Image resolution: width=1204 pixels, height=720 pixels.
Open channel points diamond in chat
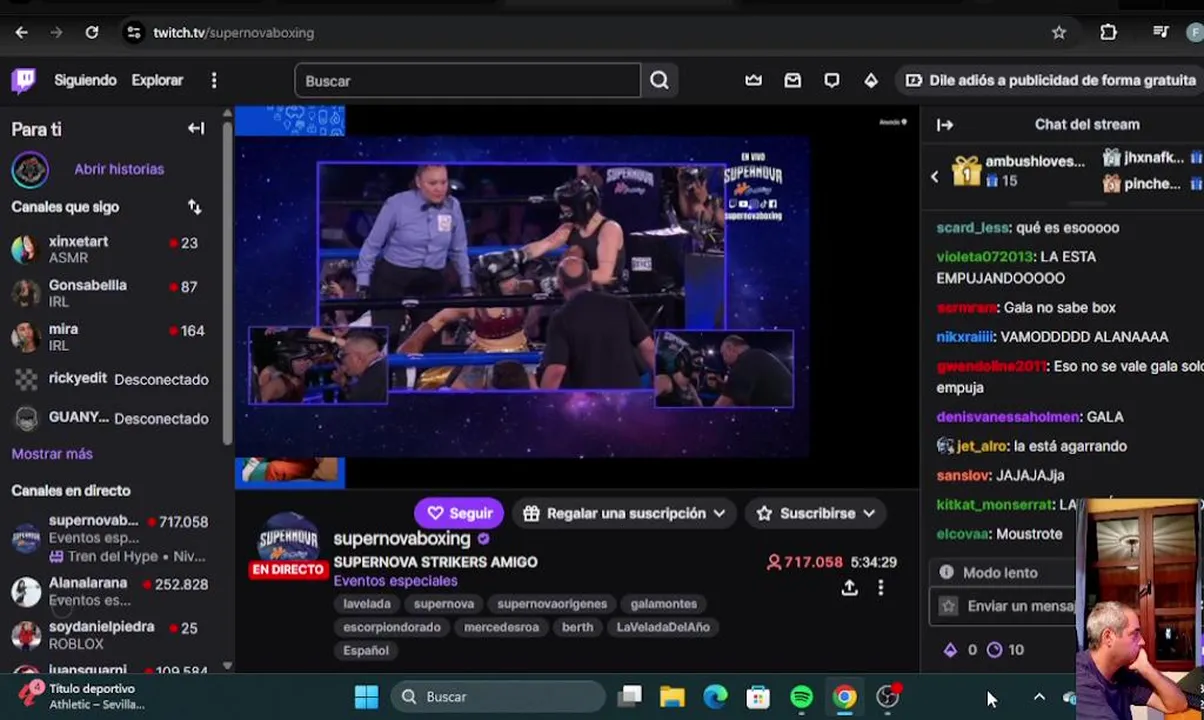tap(950, 650)
